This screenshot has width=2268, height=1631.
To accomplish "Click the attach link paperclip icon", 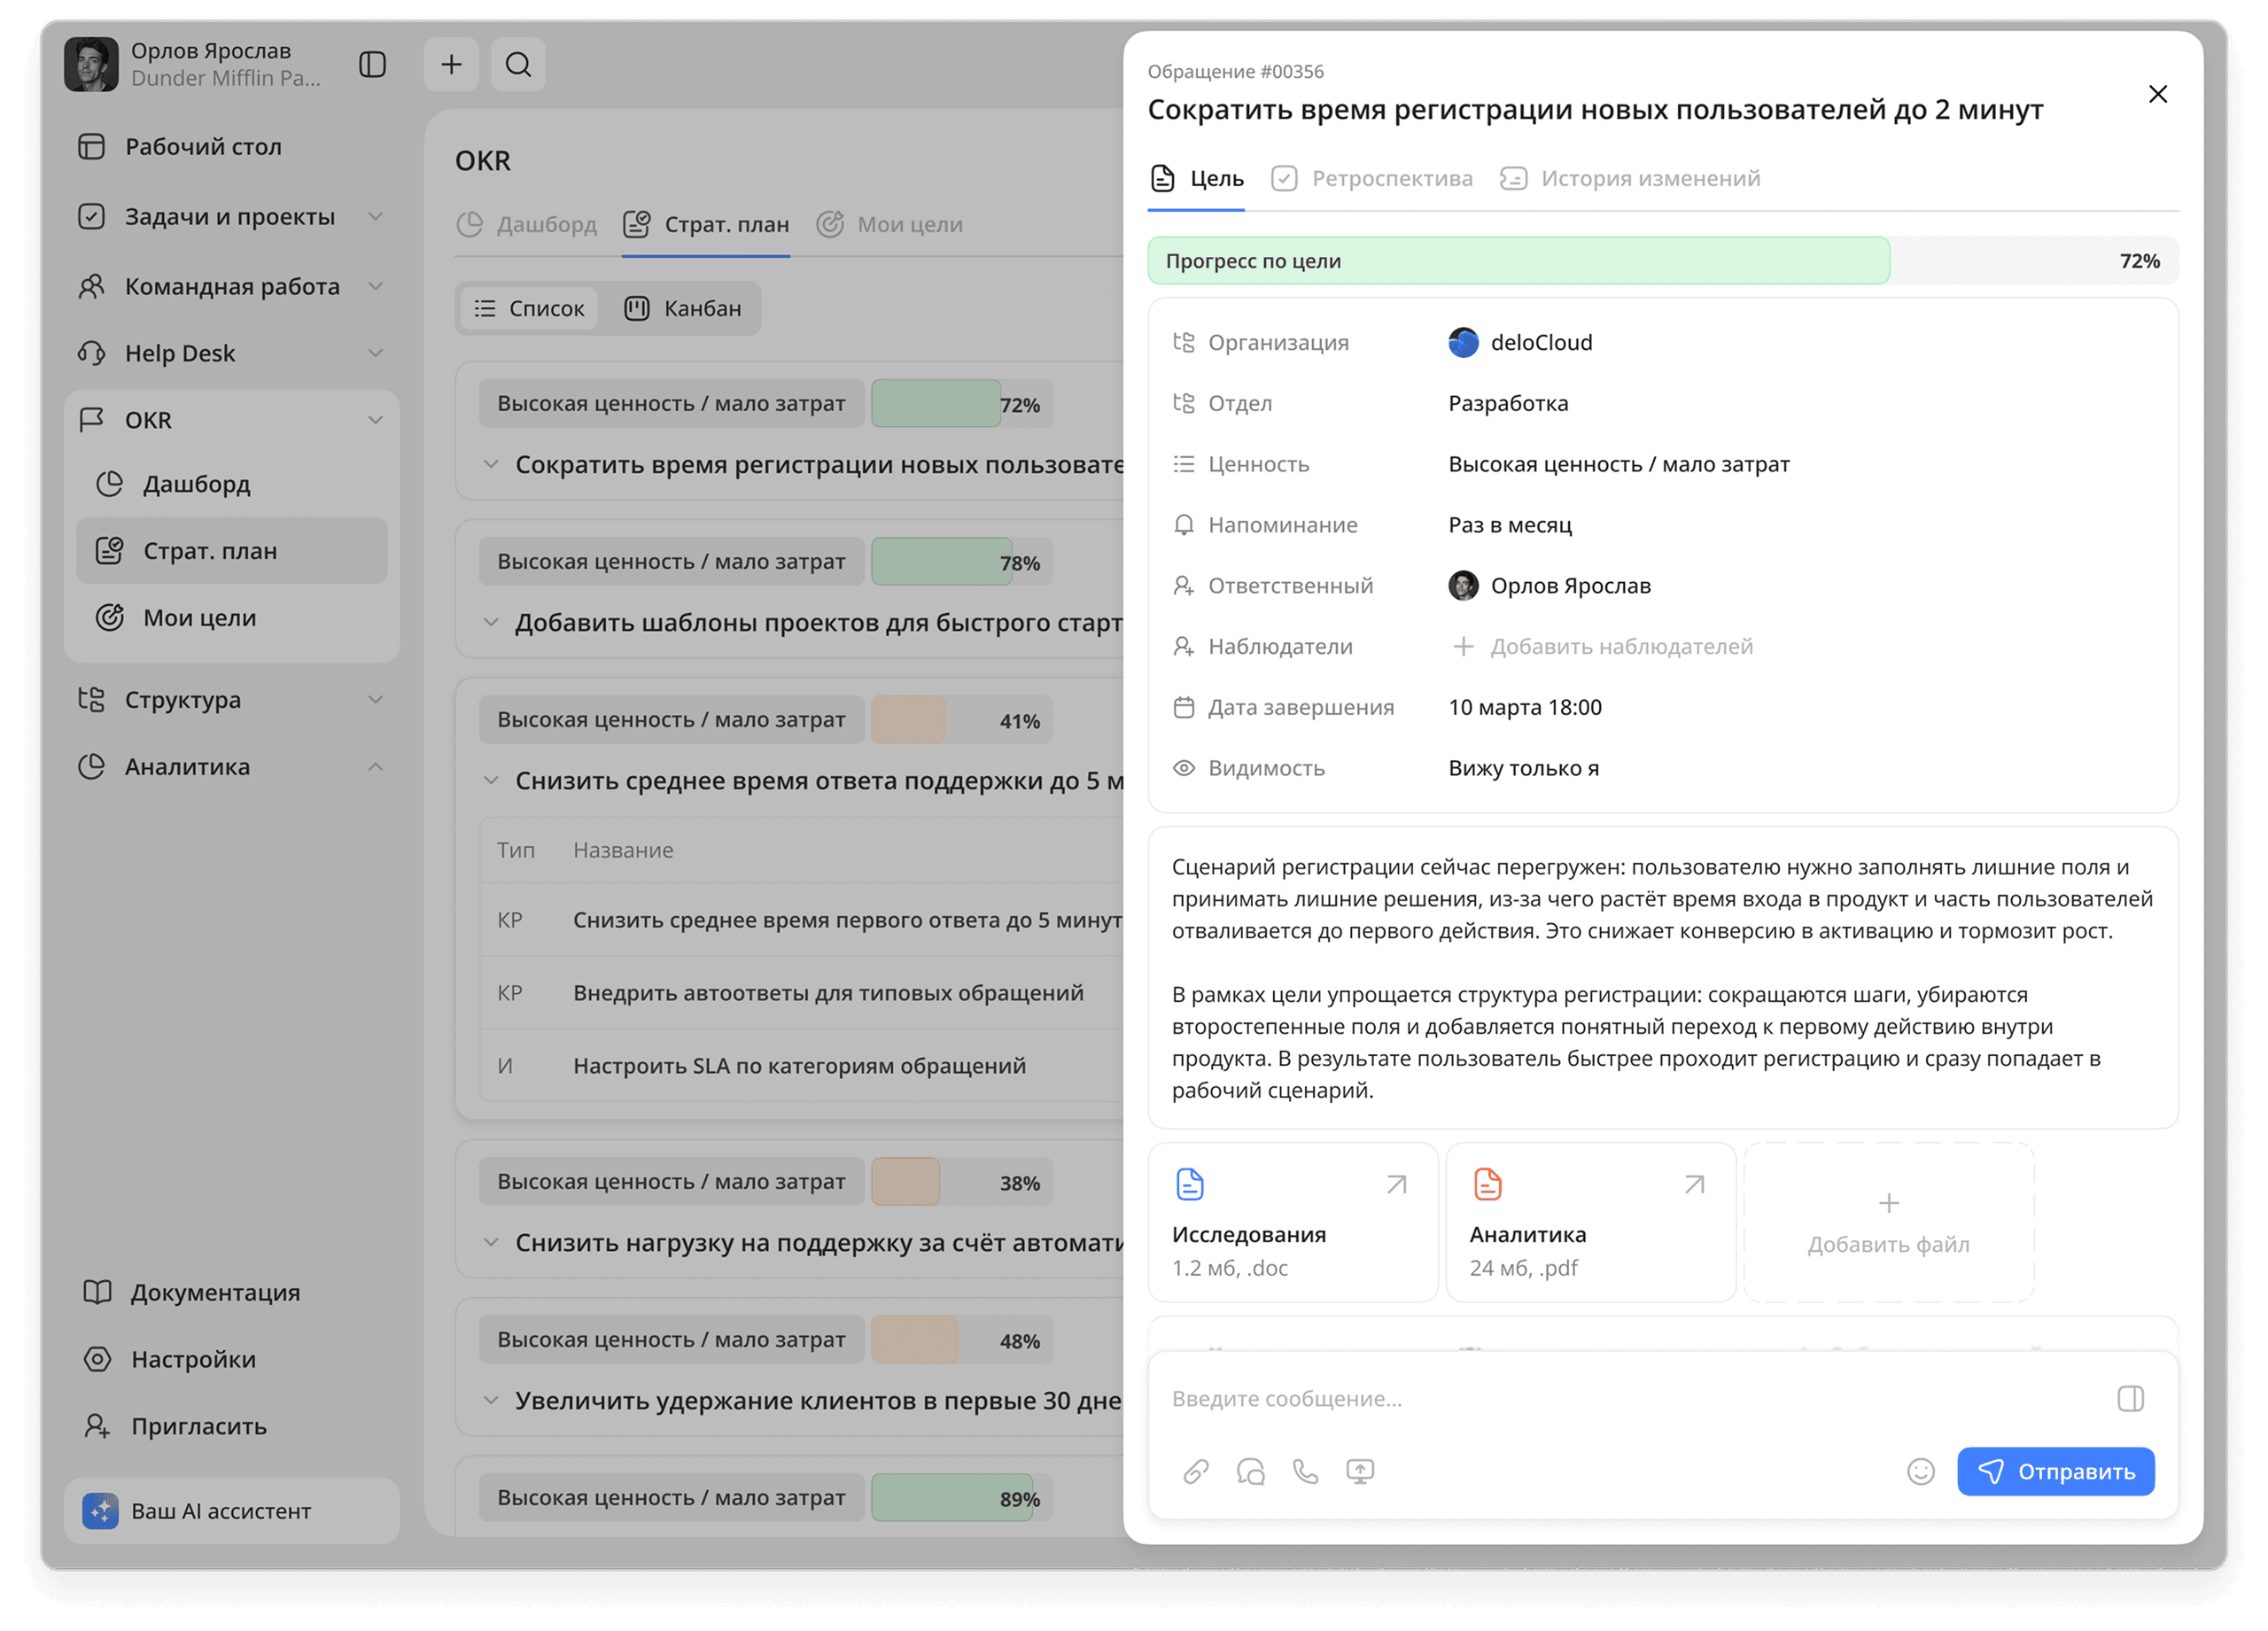I will pyautogui.click(x=1195, y=1471).
